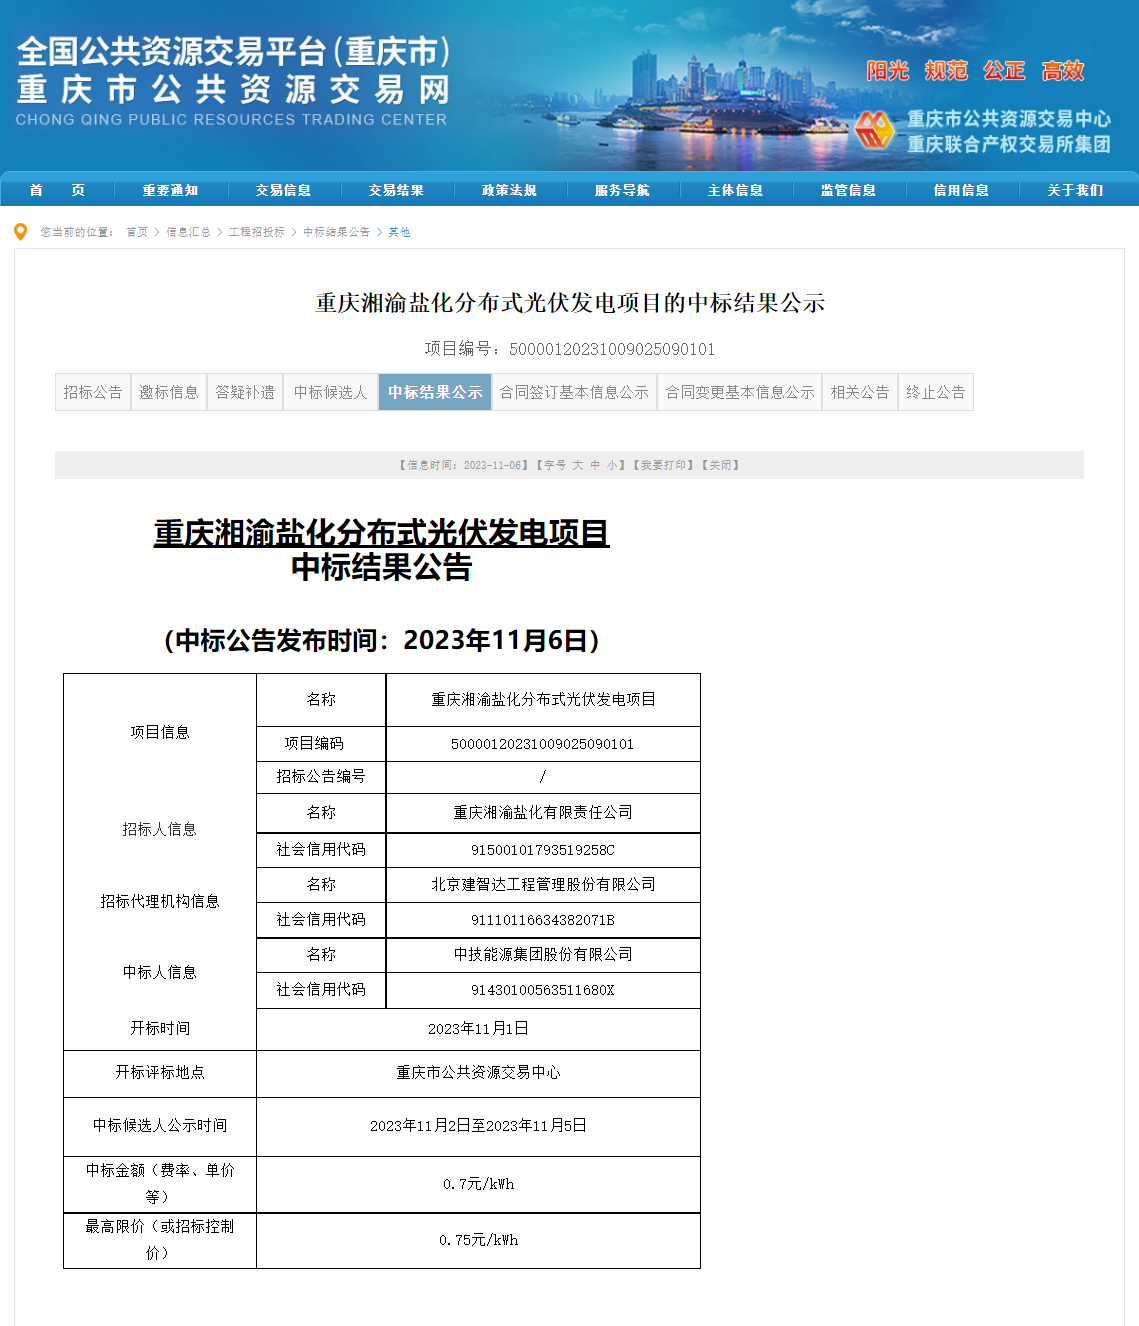Viewport: 1139px width, 1326px height.
Task: Open the 中标结果公告 breadcrumb link
Action: (337, 232)
